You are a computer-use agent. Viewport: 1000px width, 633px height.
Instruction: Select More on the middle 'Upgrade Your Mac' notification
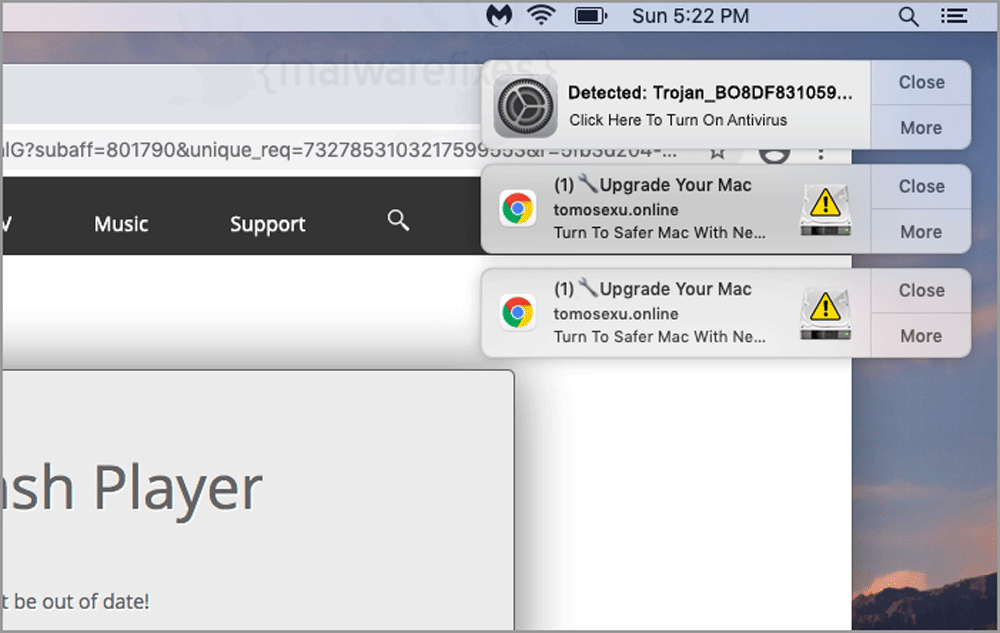[x=921, y=231]
